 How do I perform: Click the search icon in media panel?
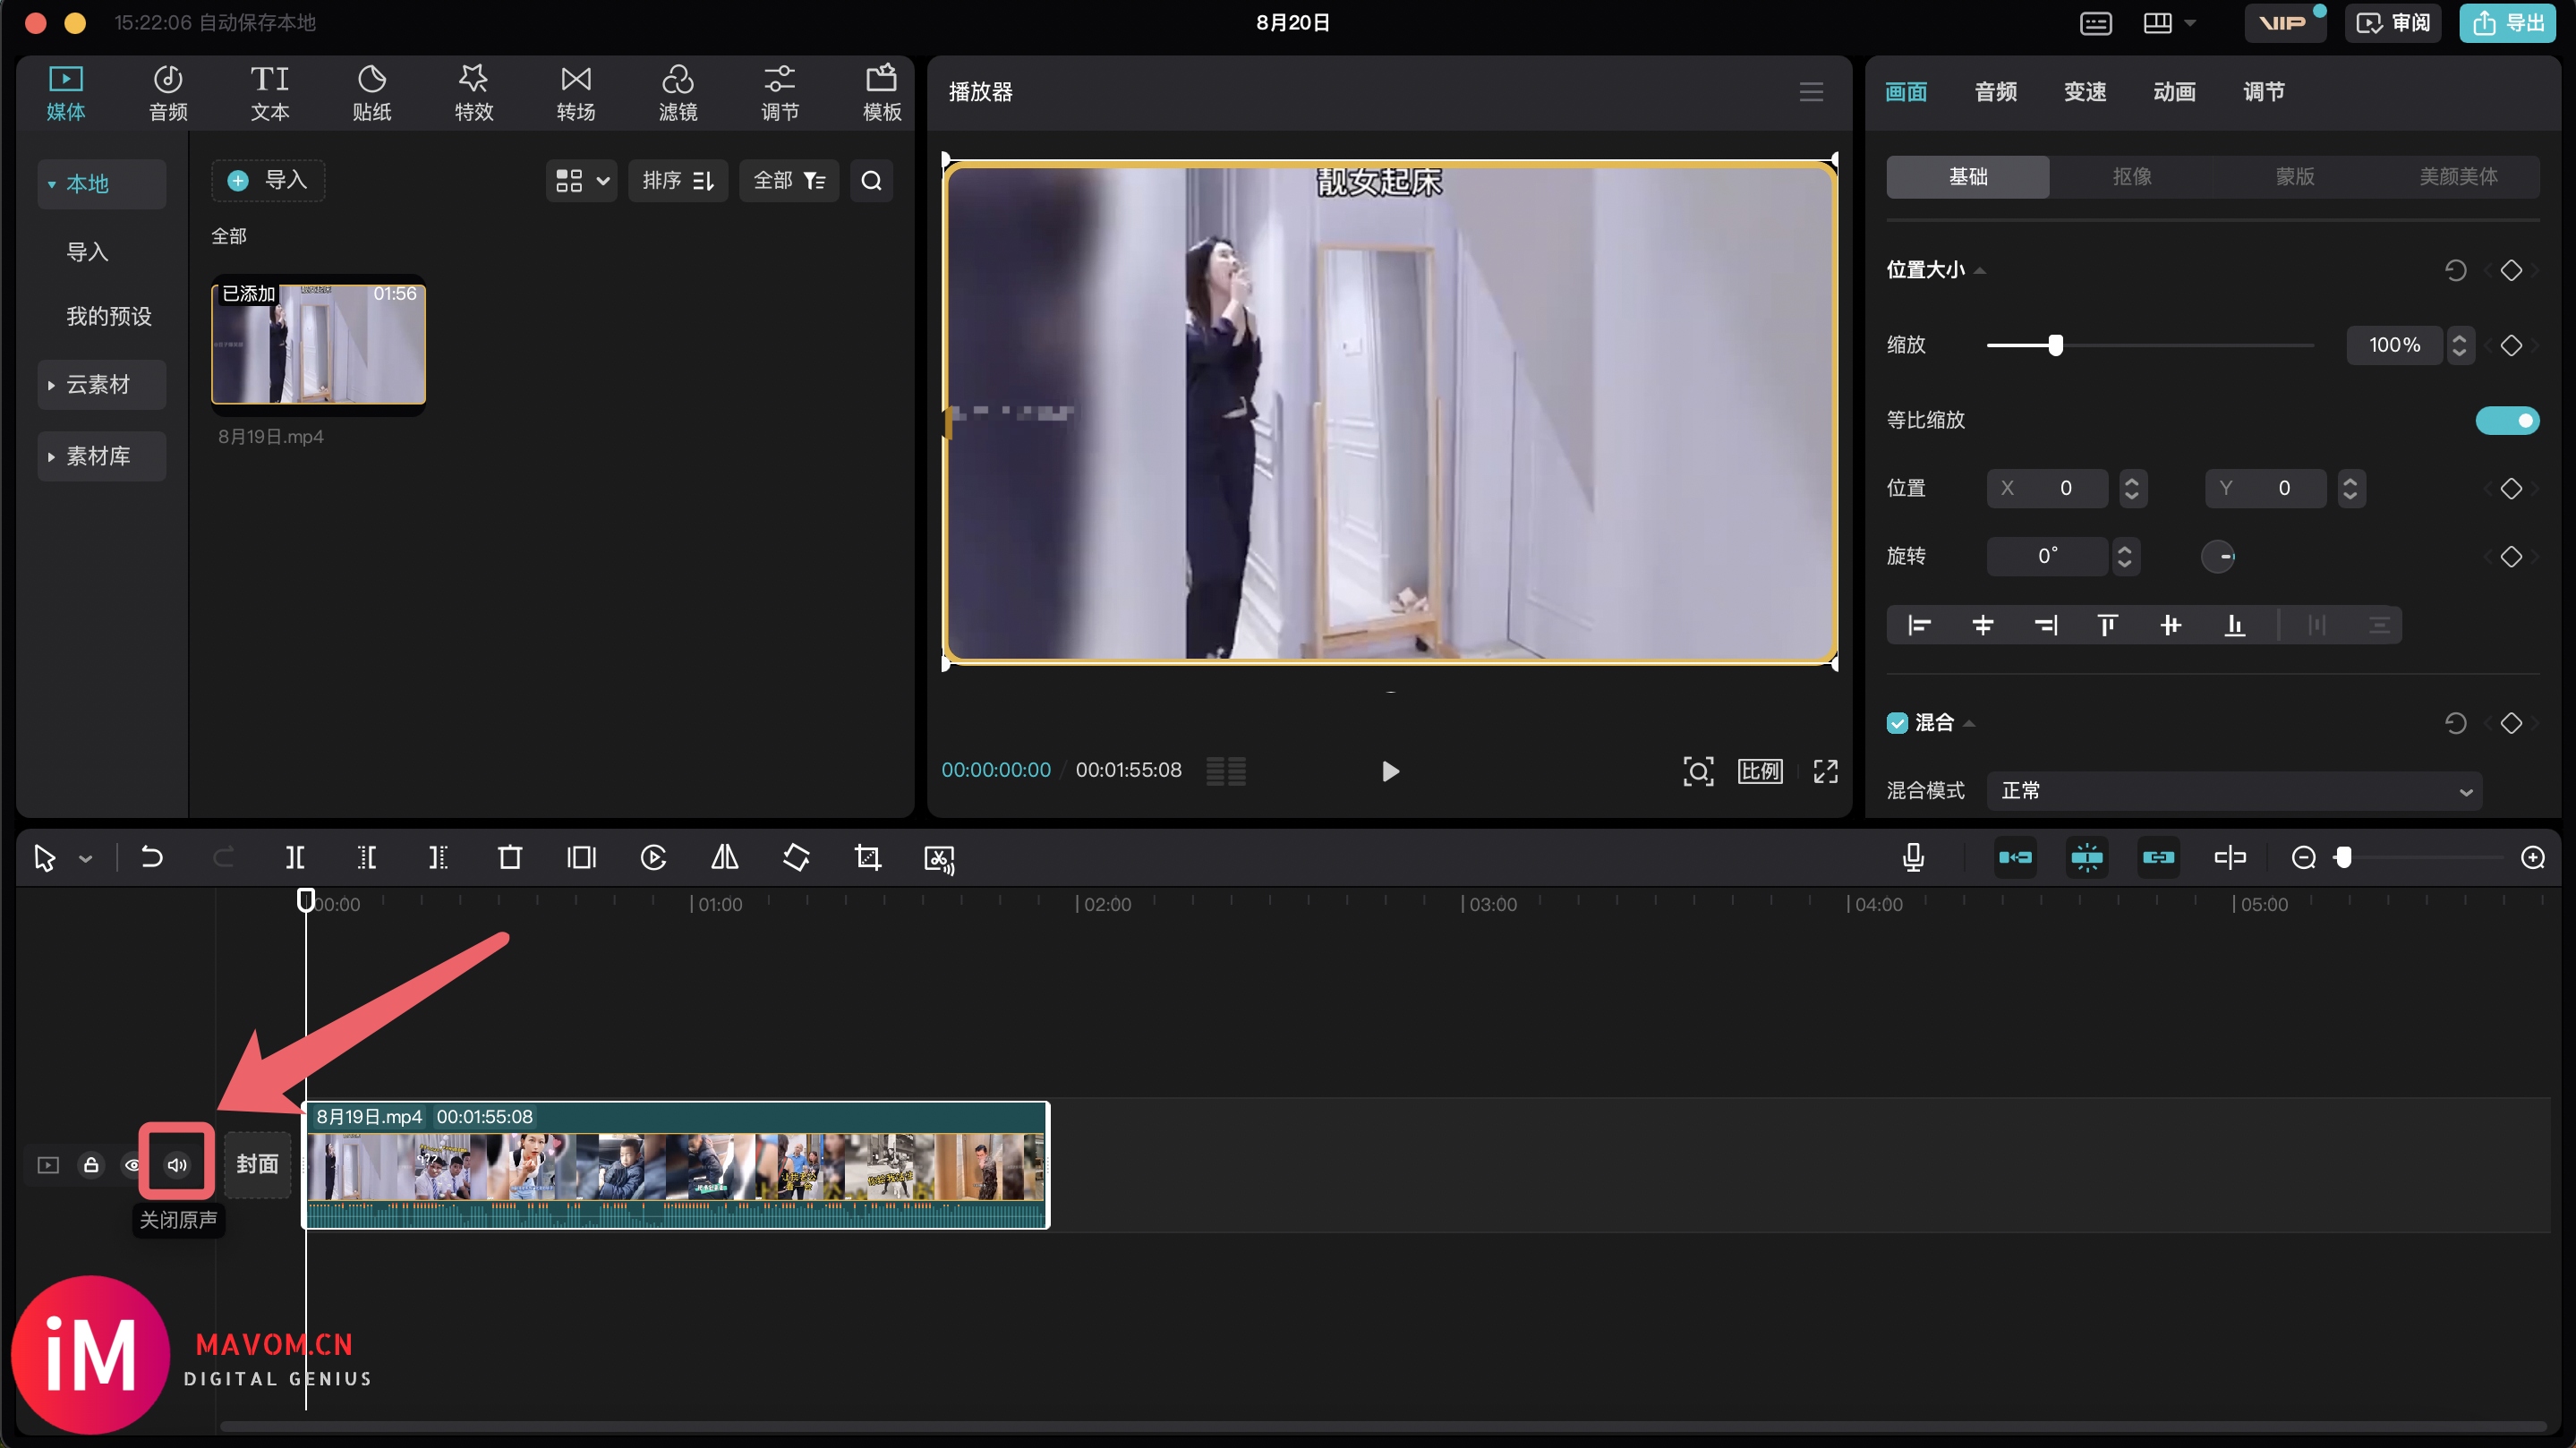pyautogui.click(x=871, y=180)
